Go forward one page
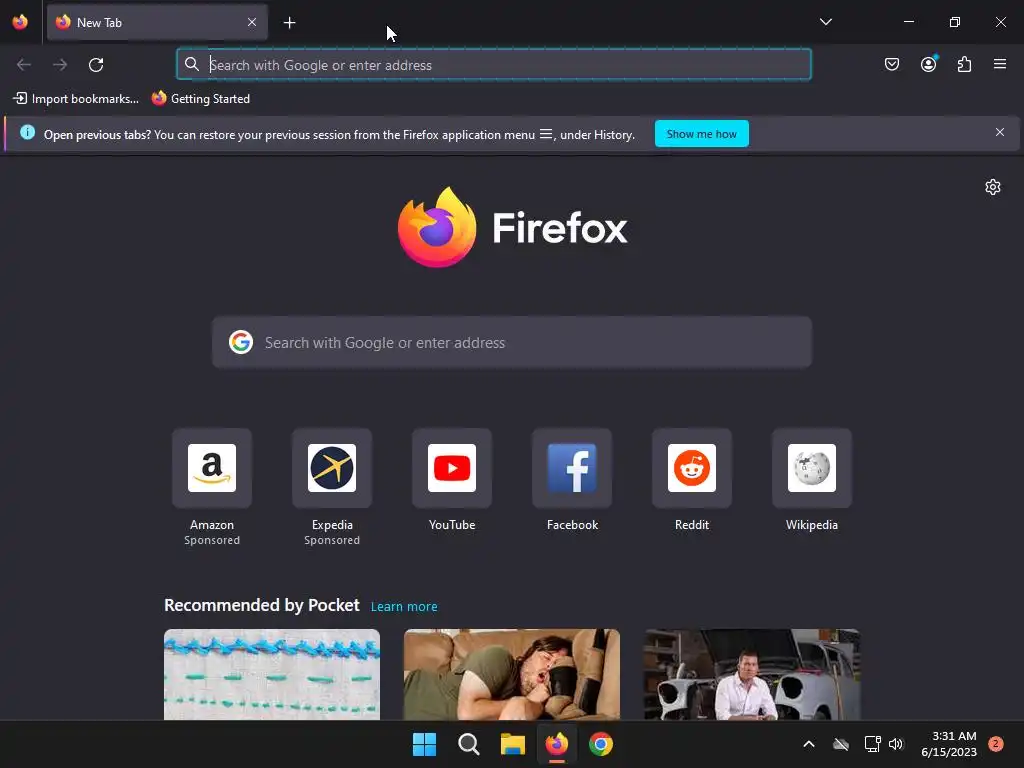Viewport: 1024px width, 768px height. [60, 65]
